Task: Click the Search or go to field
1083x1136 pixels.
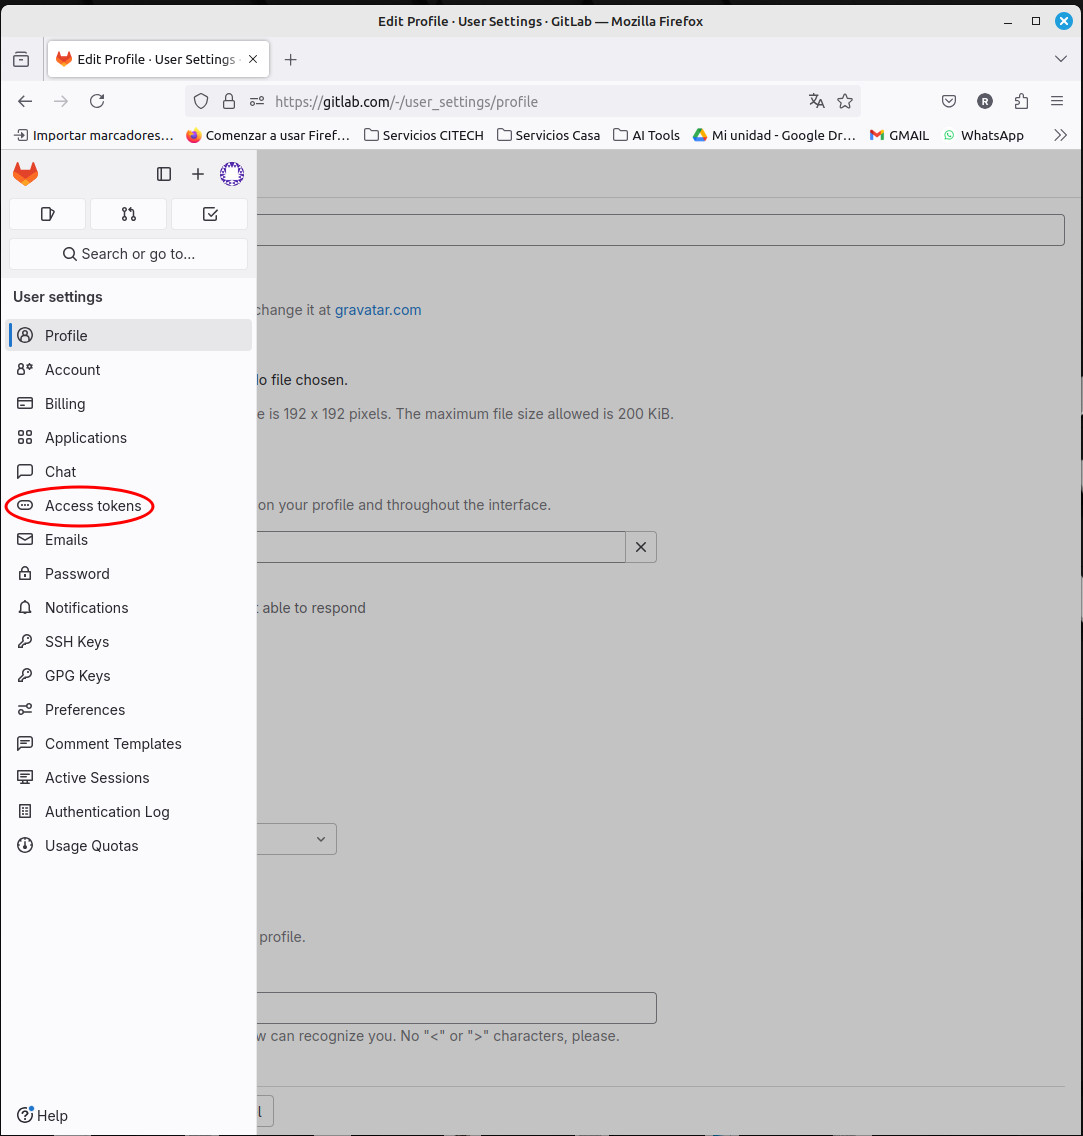Action: point(128,254)
